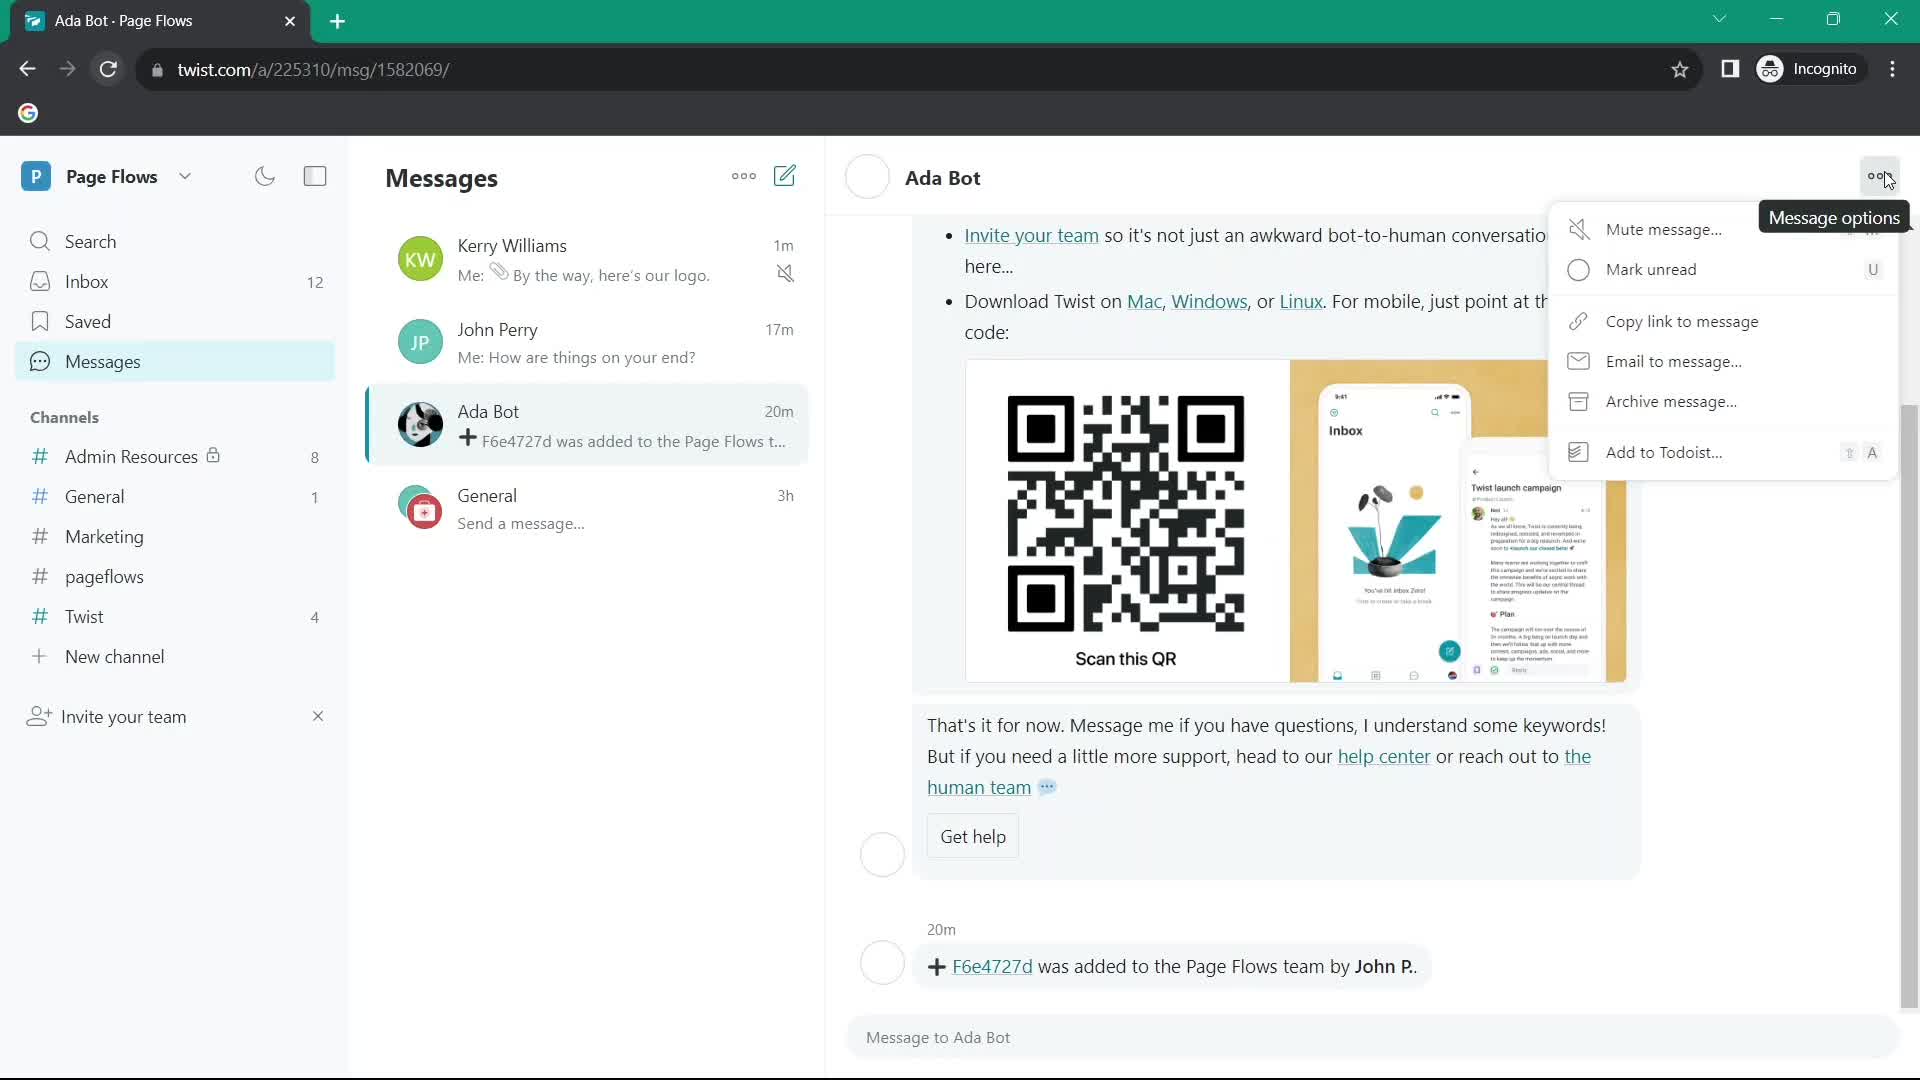The height and width of the screenshot is (1080, 1920).
Task: Click Ada Bot title header
Action: (x=942, y=177)
